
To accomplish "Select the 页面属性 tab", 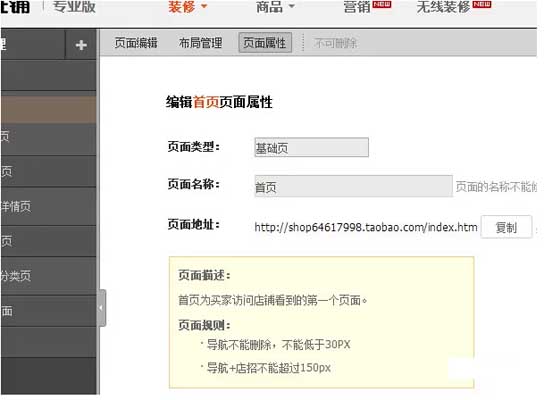I will pyautogui.click(x=265, y=43).
